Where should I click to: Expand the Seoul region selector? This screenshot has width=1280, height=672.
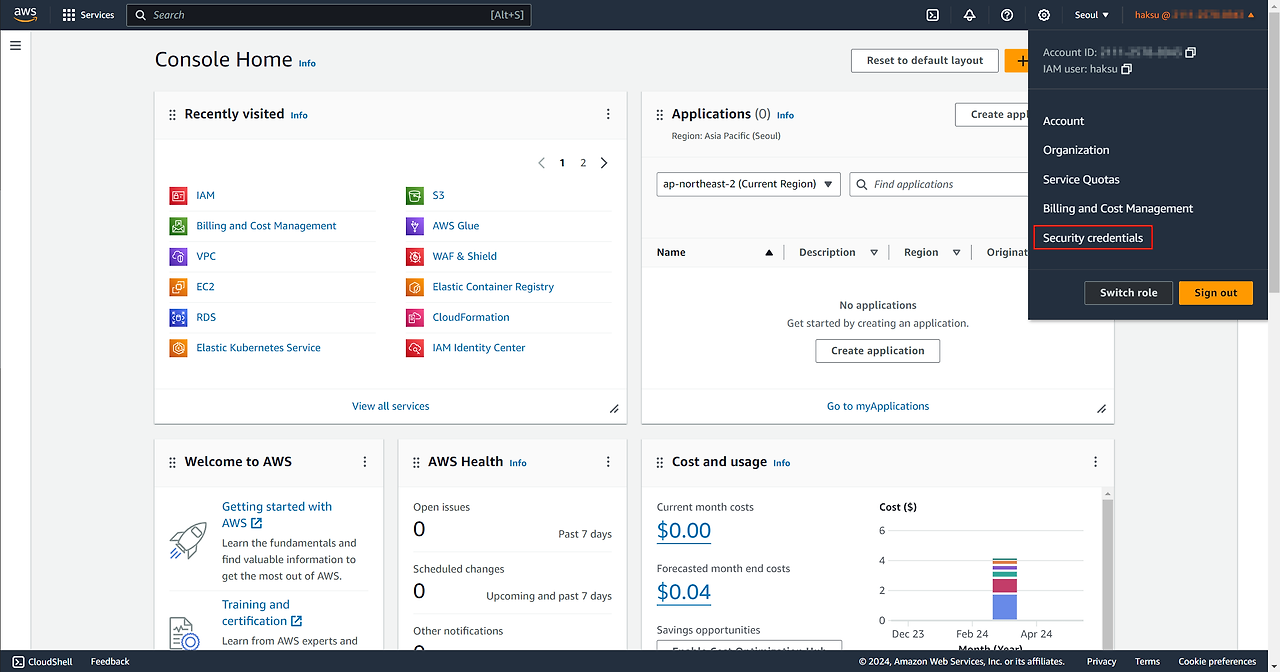pyautogui.click(x=1091, y=15)
